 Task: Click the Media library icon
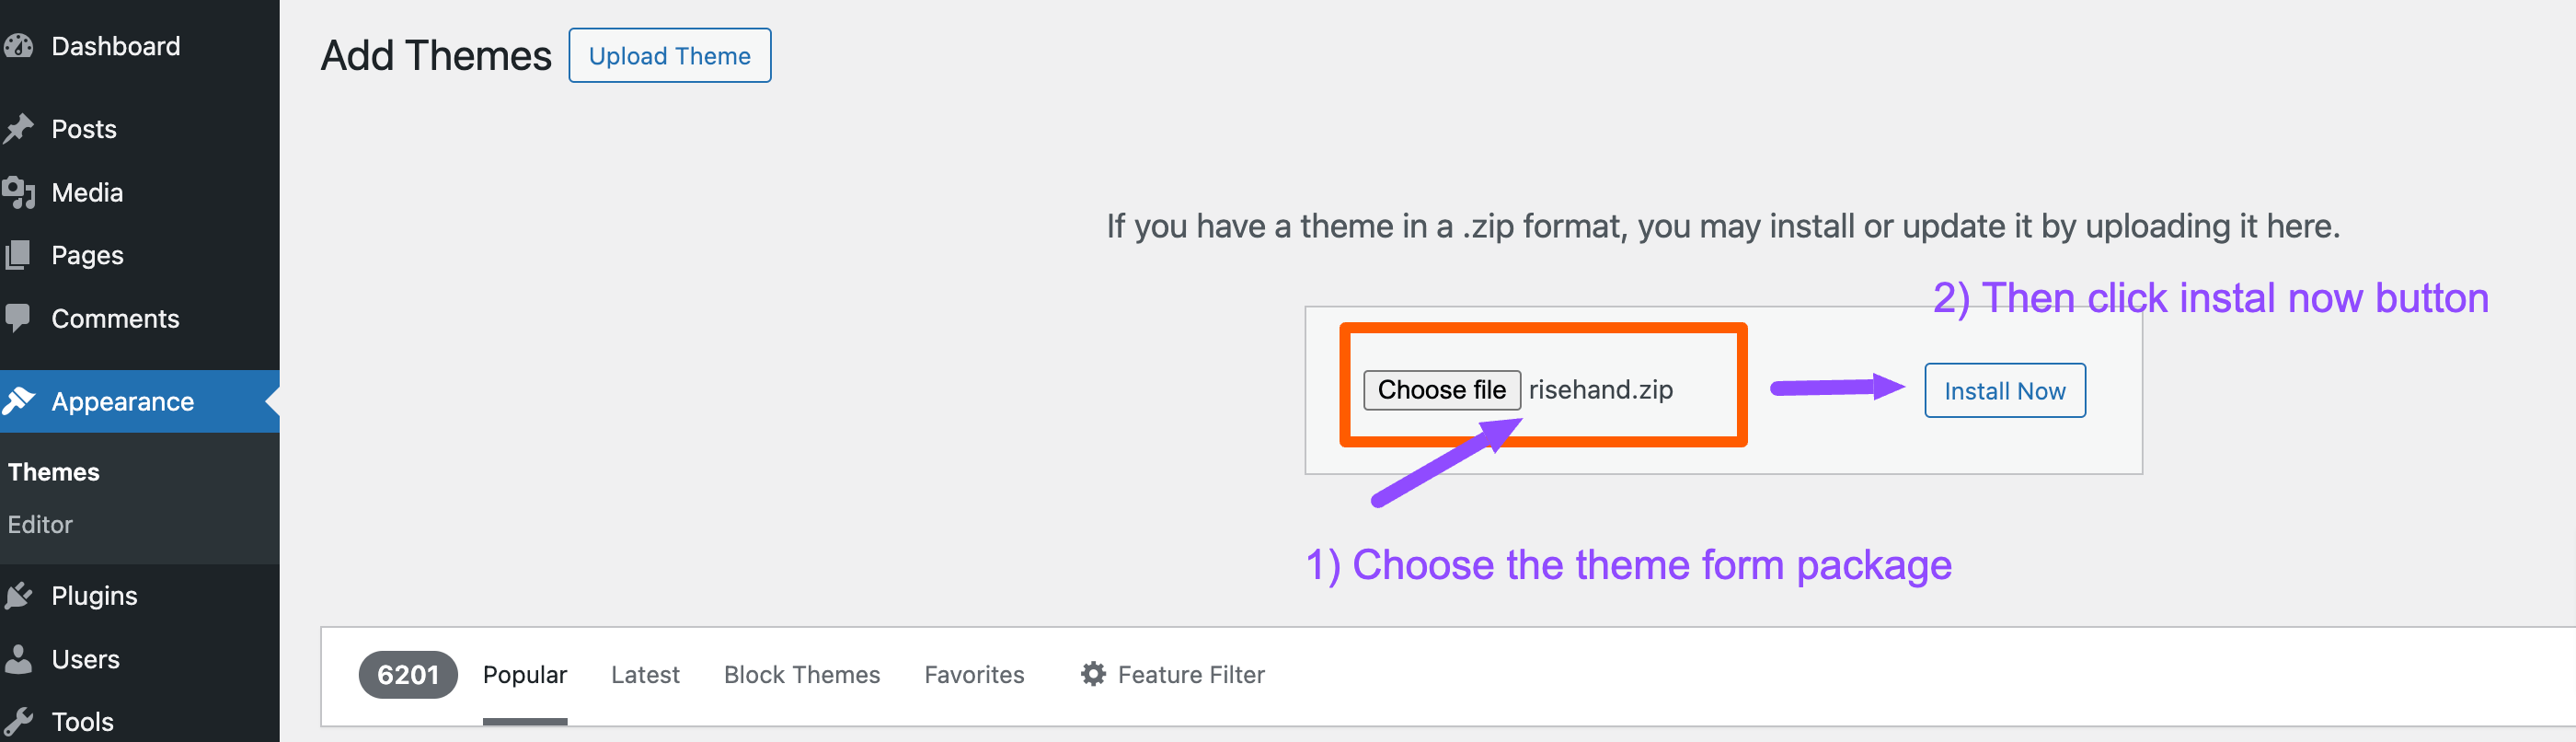tap(18, 192)
